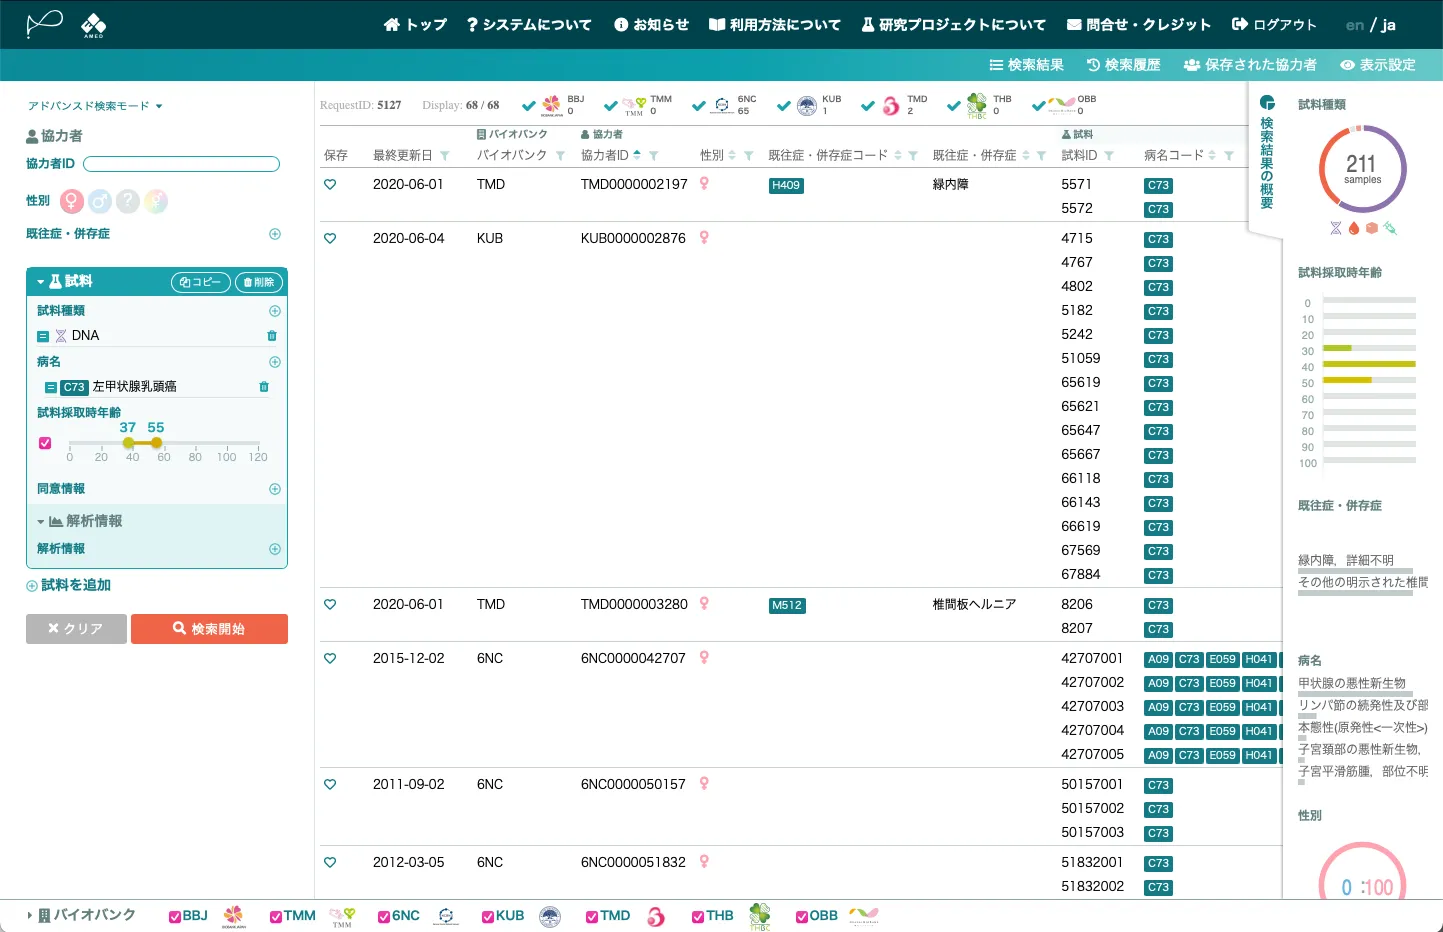Viewport: 1443px width, 932px height.
Task: Click the クリア button
Action: pos(76,629)
